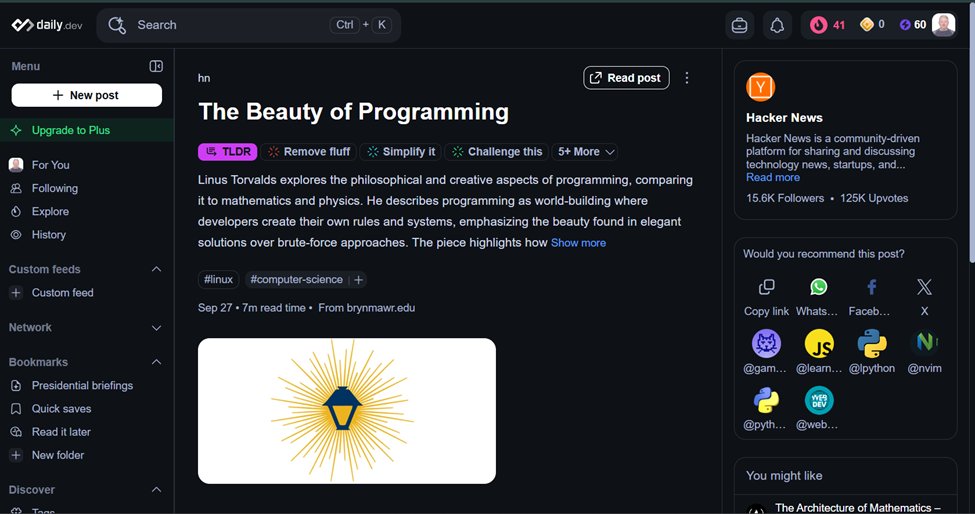Click Upgrade to Plus

pyautogui.click(x=87, y=130)
